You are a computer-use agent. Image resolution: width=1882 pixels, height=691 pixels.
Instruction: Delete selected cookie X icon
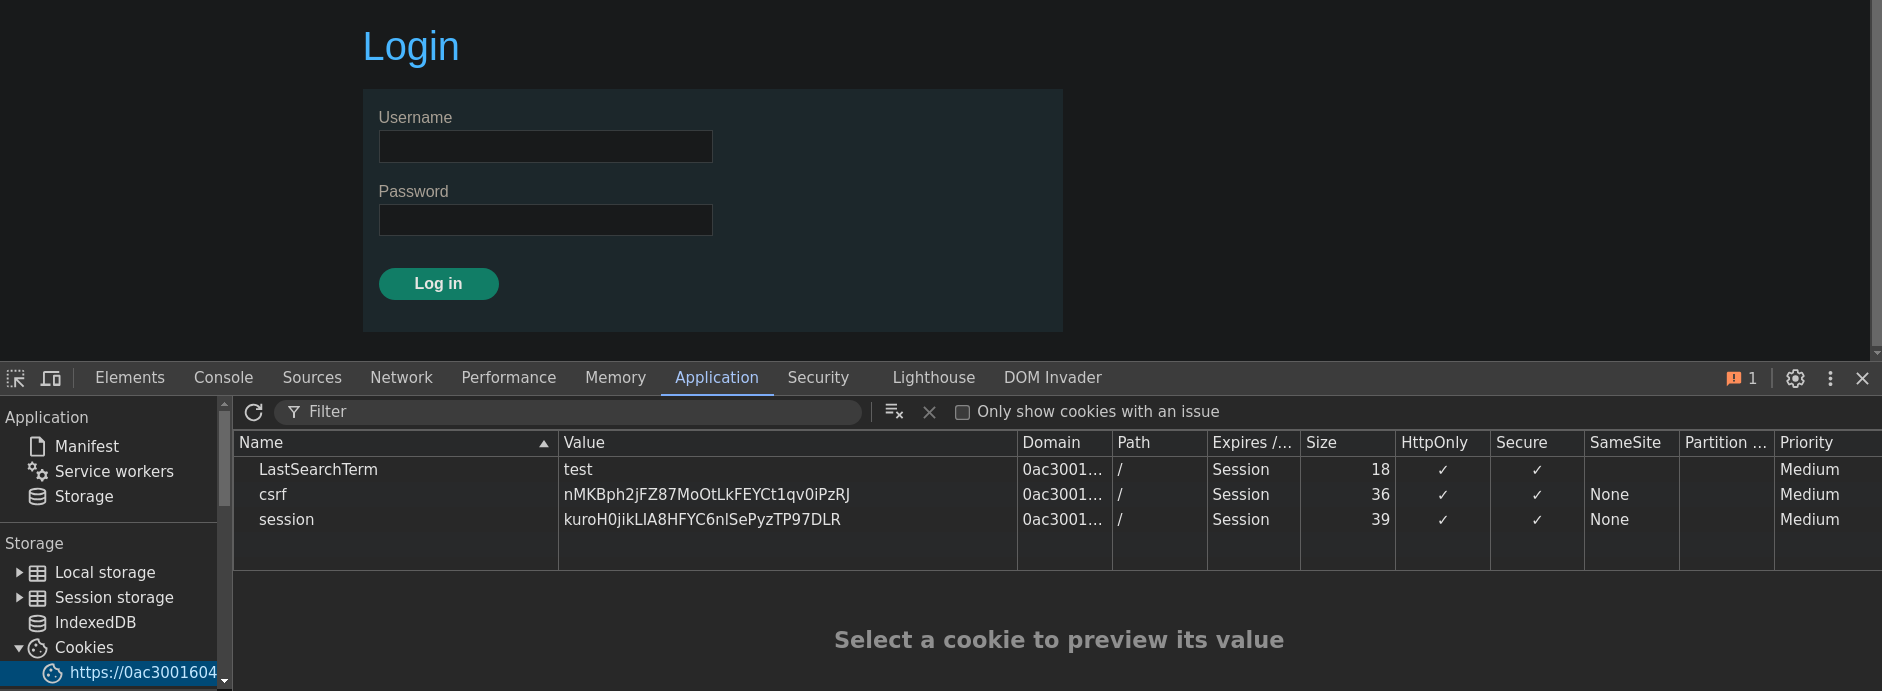[929, 412]
